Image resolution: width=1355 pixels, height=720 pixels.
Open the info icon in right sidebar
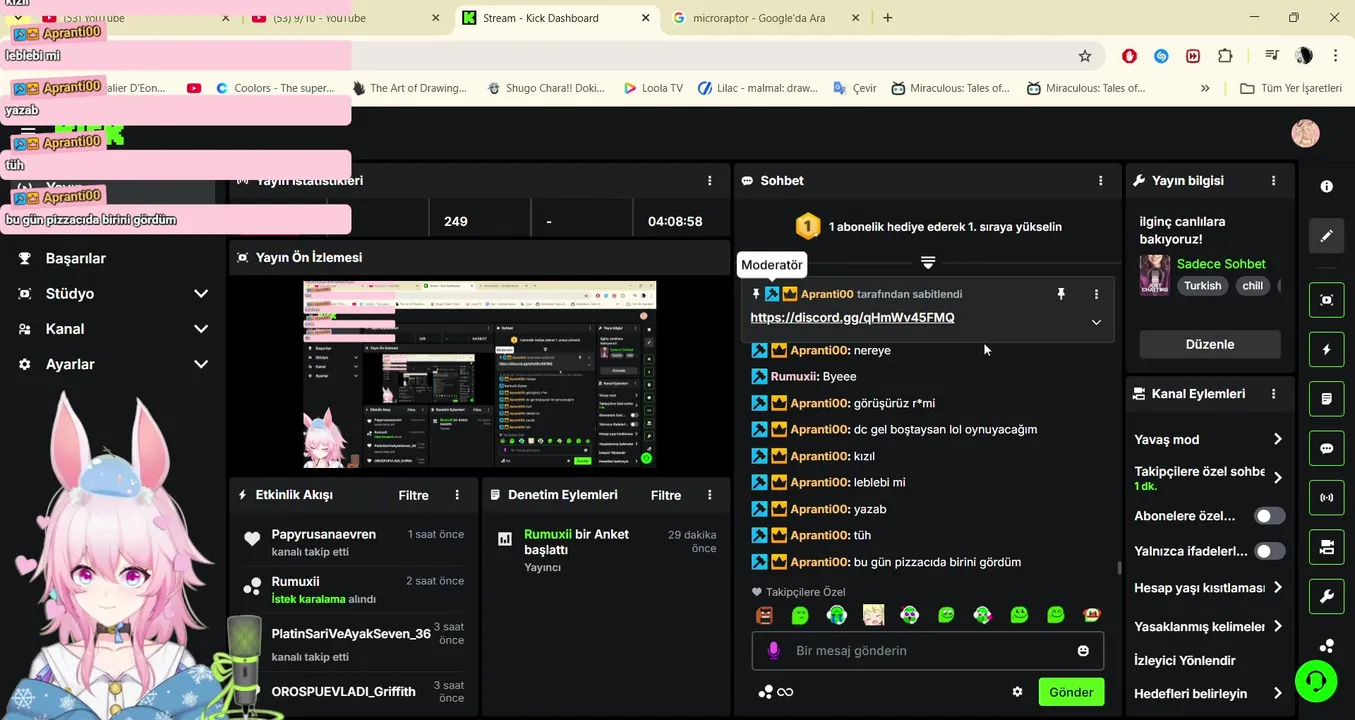(x=1326, y=186)
